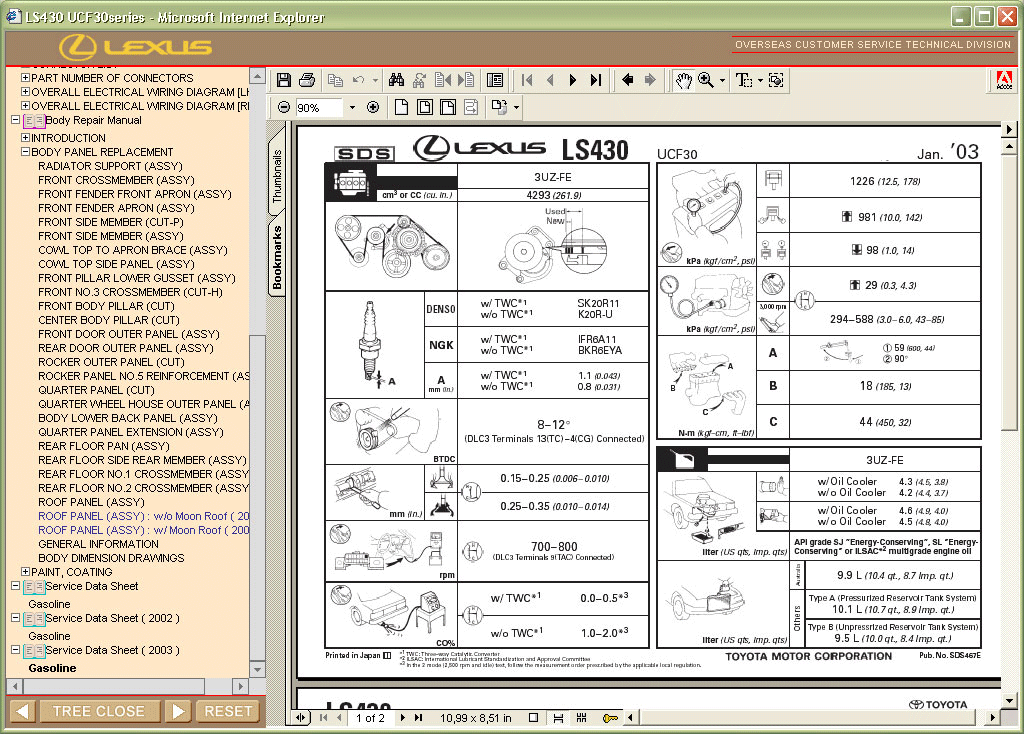Click the left arrow button beside TREE CLOSE

point(22,711)
